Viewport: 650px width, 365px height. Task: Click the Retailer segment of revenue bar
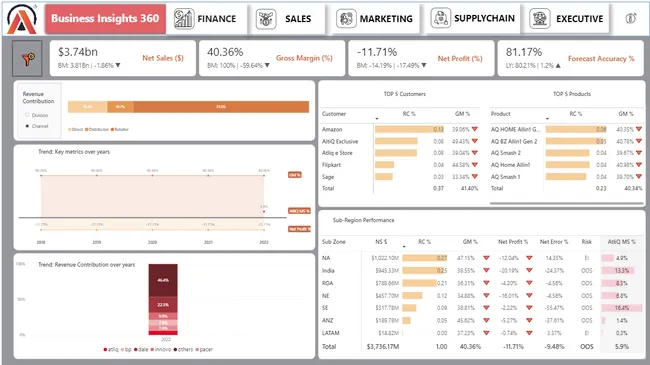[x=221, y=107]
